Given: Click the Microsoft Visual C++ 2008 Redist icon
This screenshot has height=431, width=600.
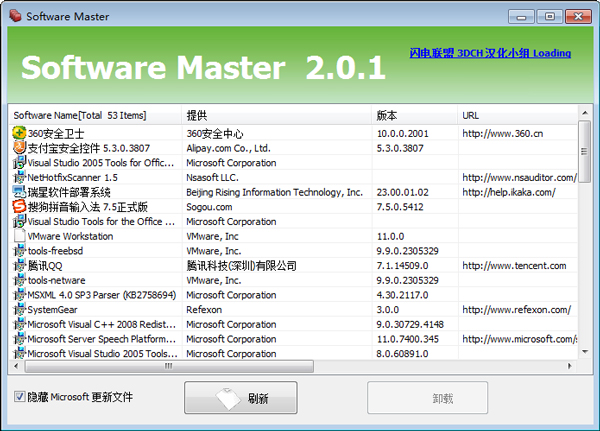Looking at the screenshot, I should click(x=19, y=324).
